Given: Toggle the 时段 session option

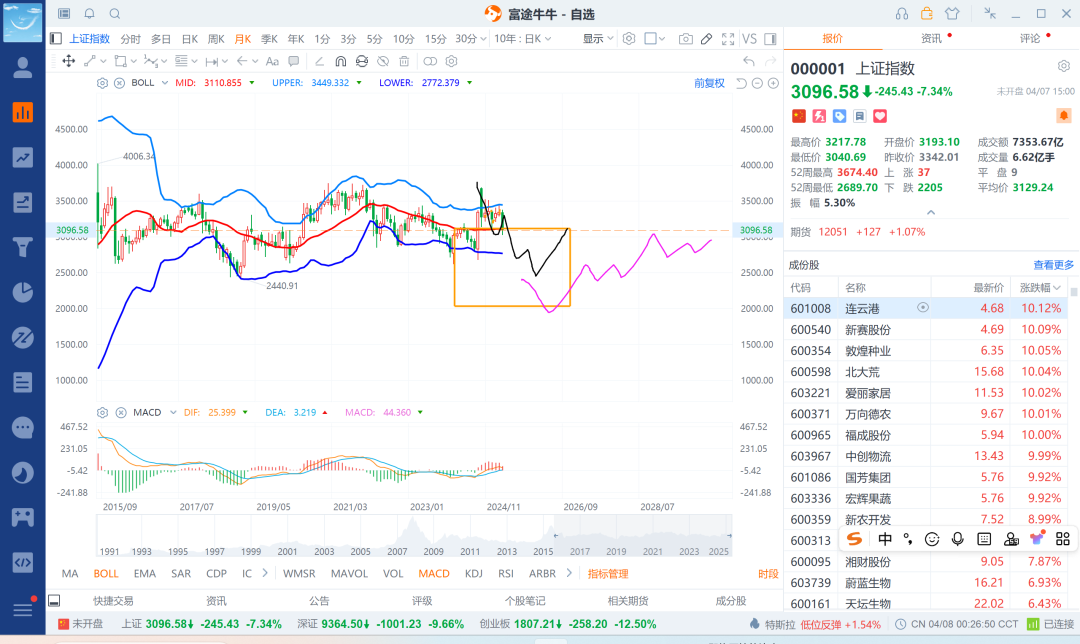Looking at the screenshot, I should tap(768, 574).
